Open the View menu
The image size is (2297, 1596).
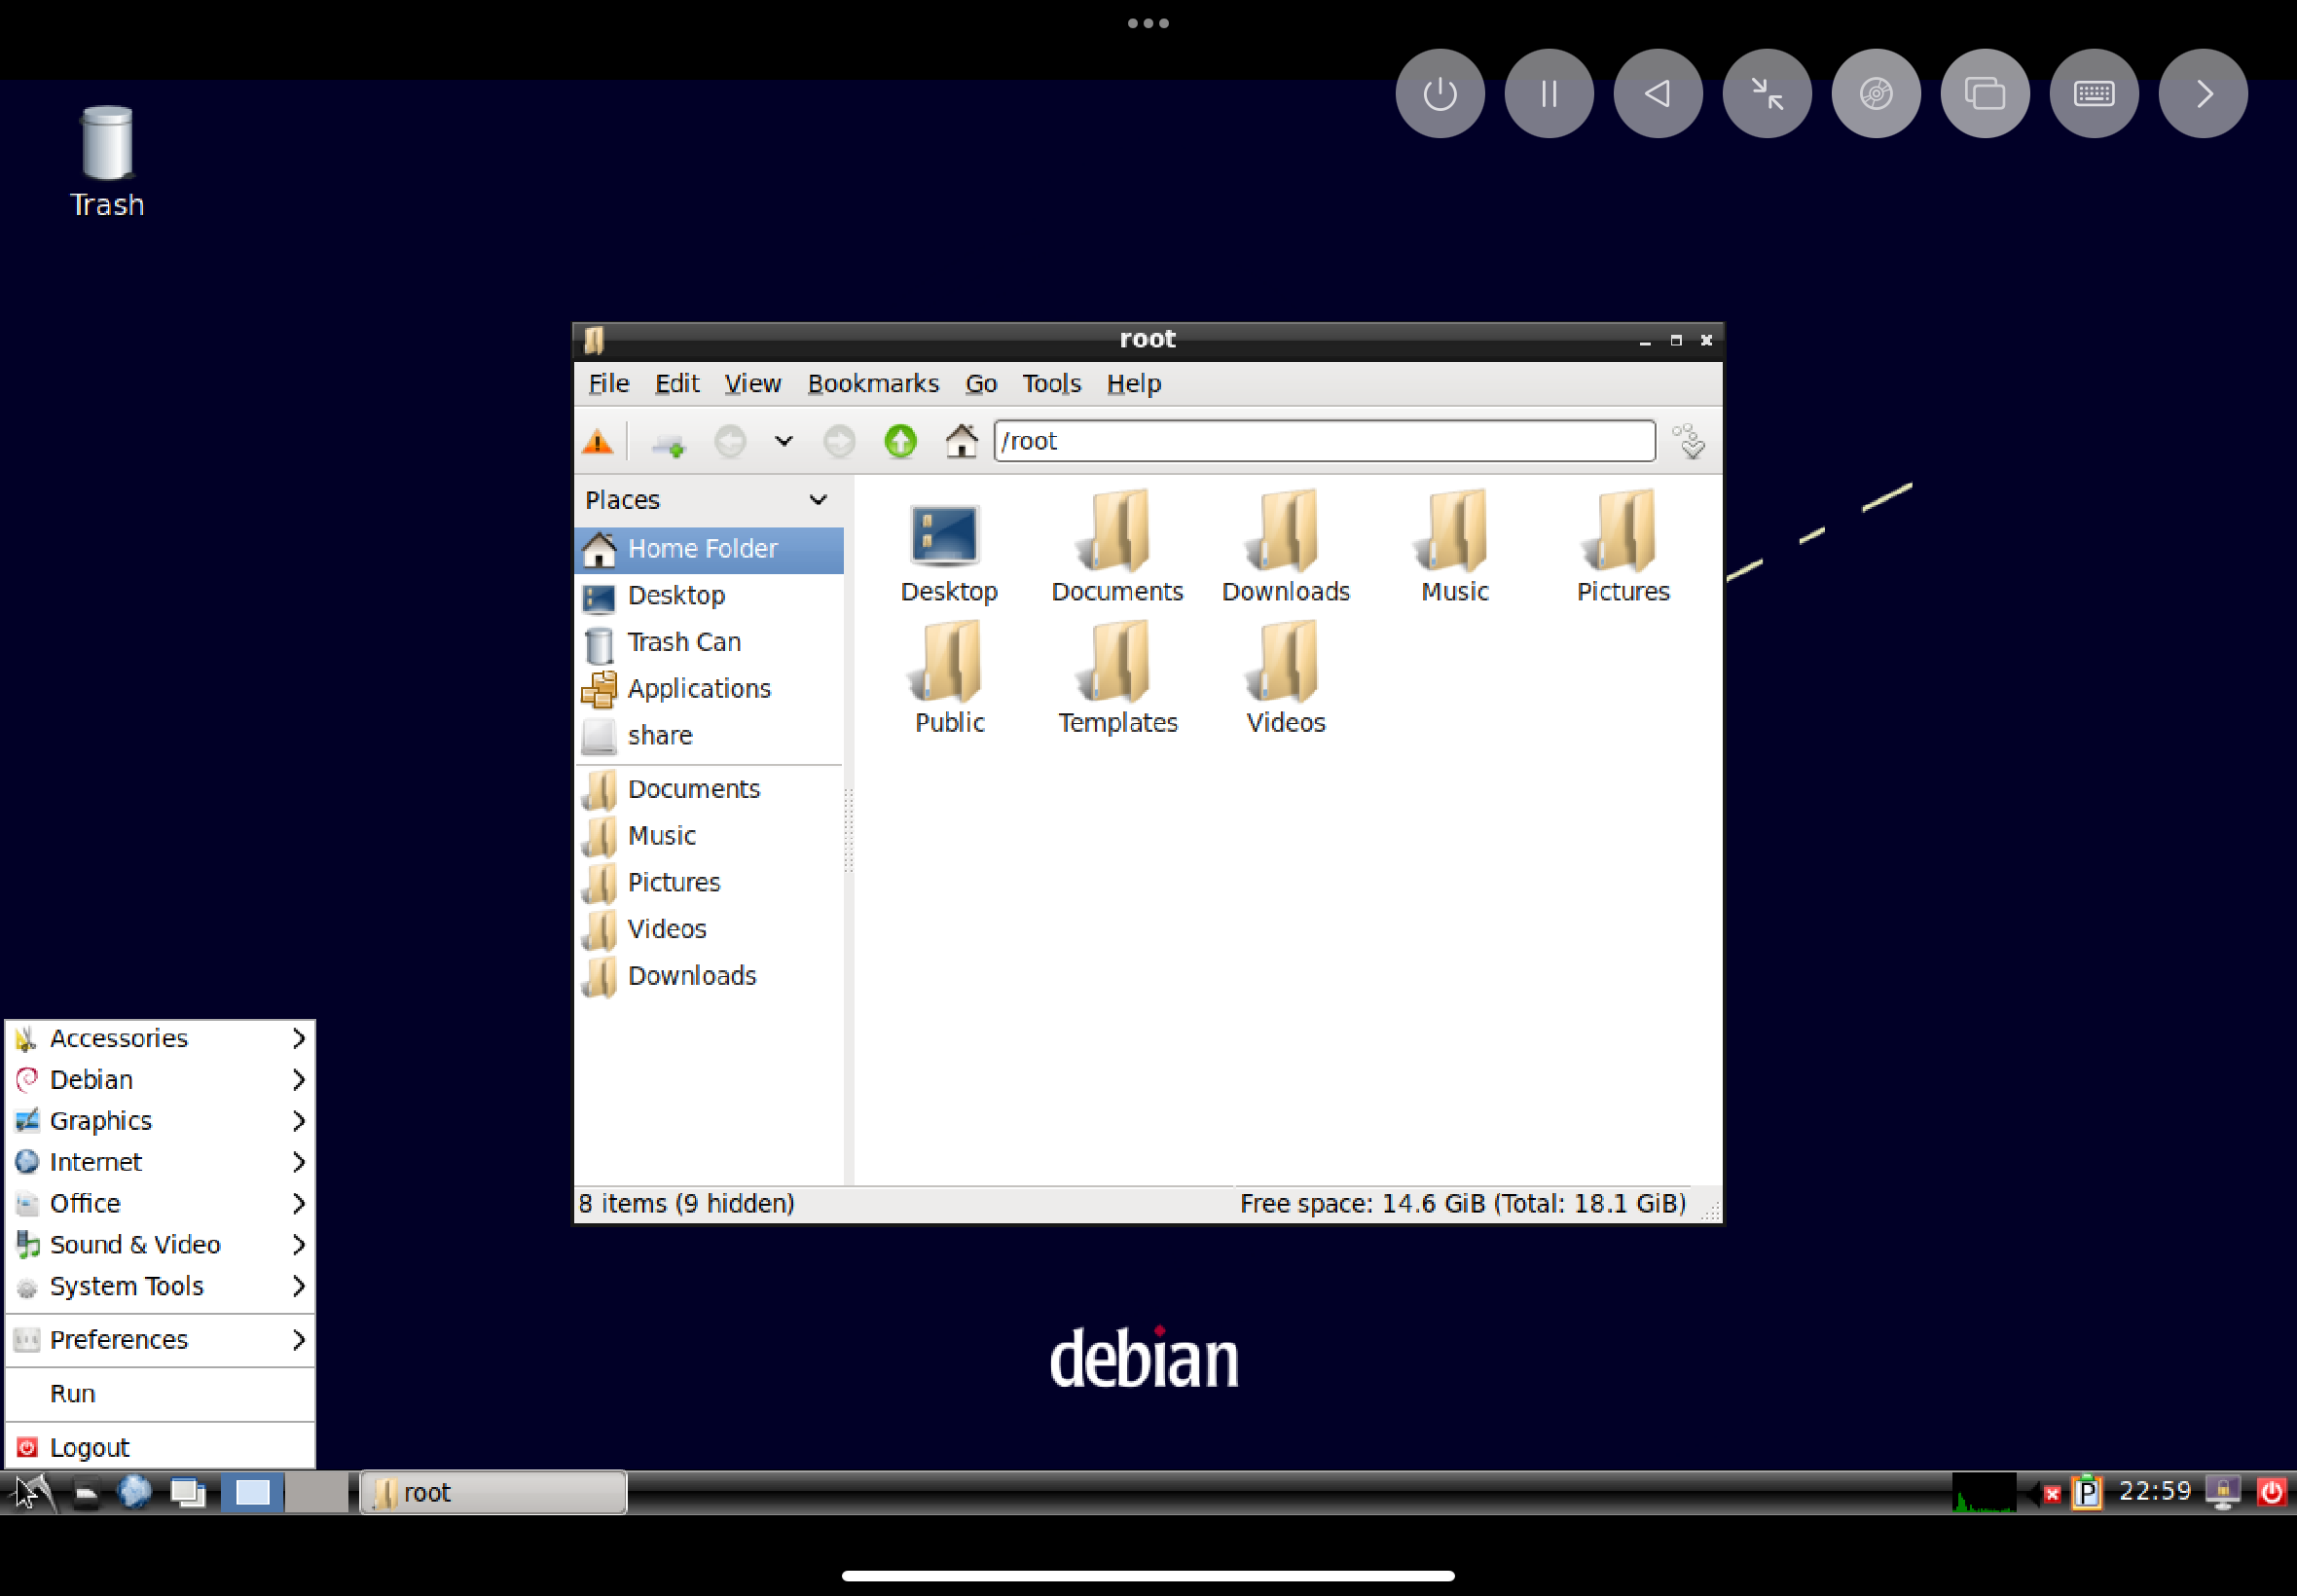(752, 384)
